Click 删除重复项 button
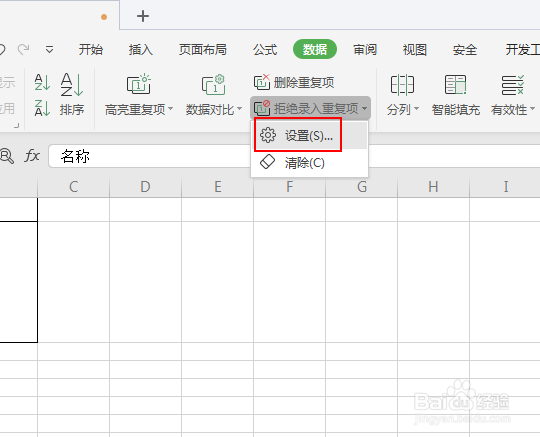Image resolution: width=540 pixels, height=437 pixels. coord(294,82)
